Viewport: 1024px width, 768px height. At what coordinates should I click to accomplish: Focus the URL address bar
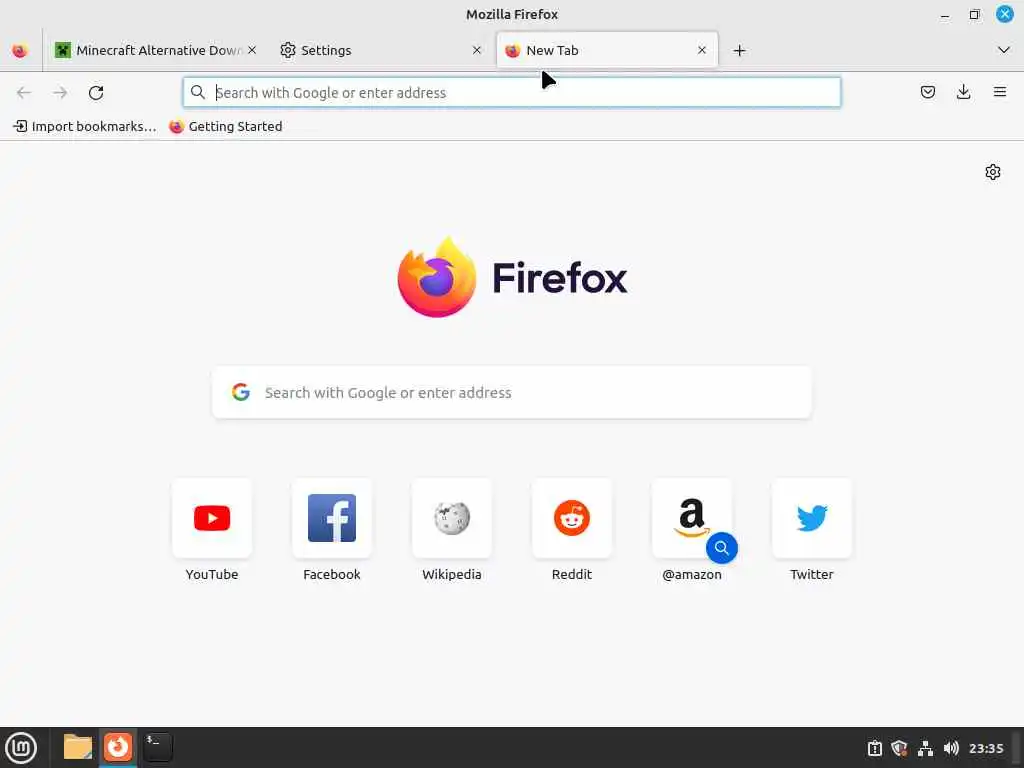tap(511, 93)
